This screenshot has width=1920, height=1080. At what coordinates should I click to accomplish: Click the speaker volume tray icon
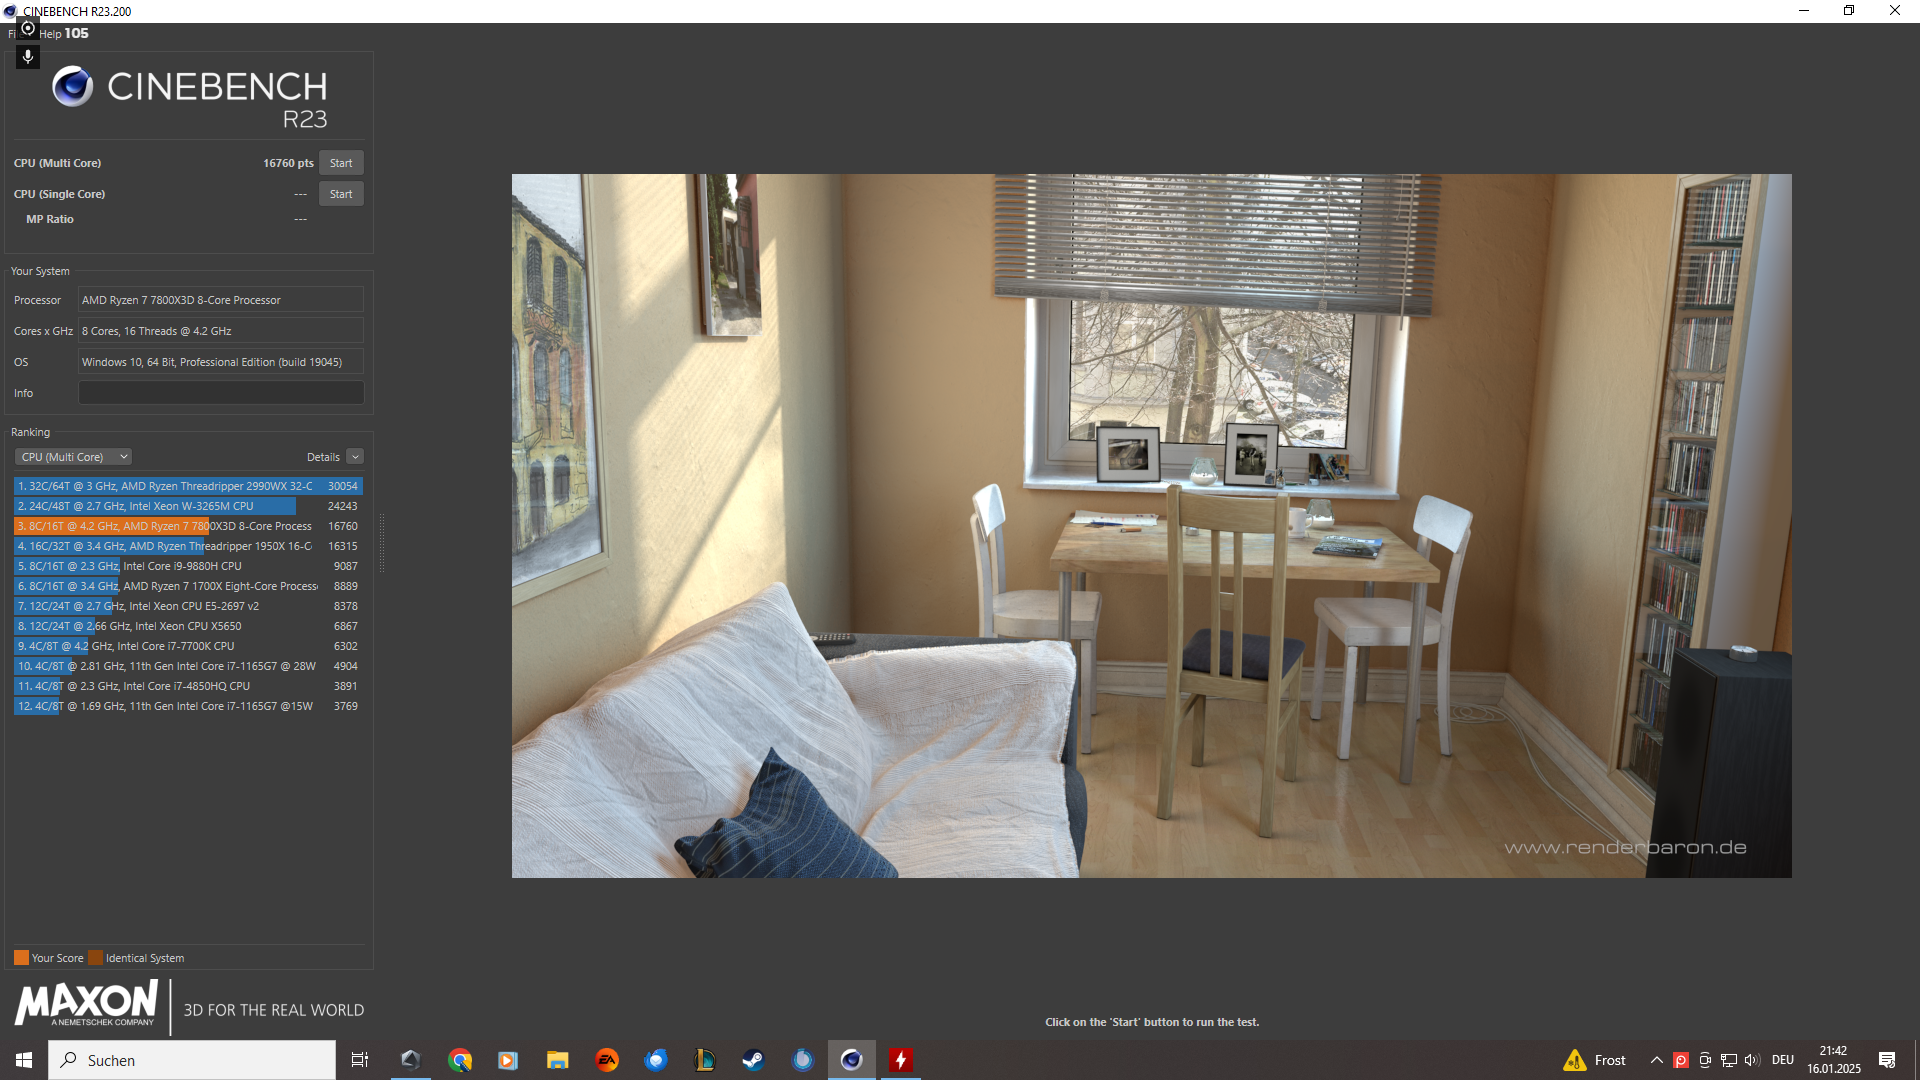(1751, 1060)
